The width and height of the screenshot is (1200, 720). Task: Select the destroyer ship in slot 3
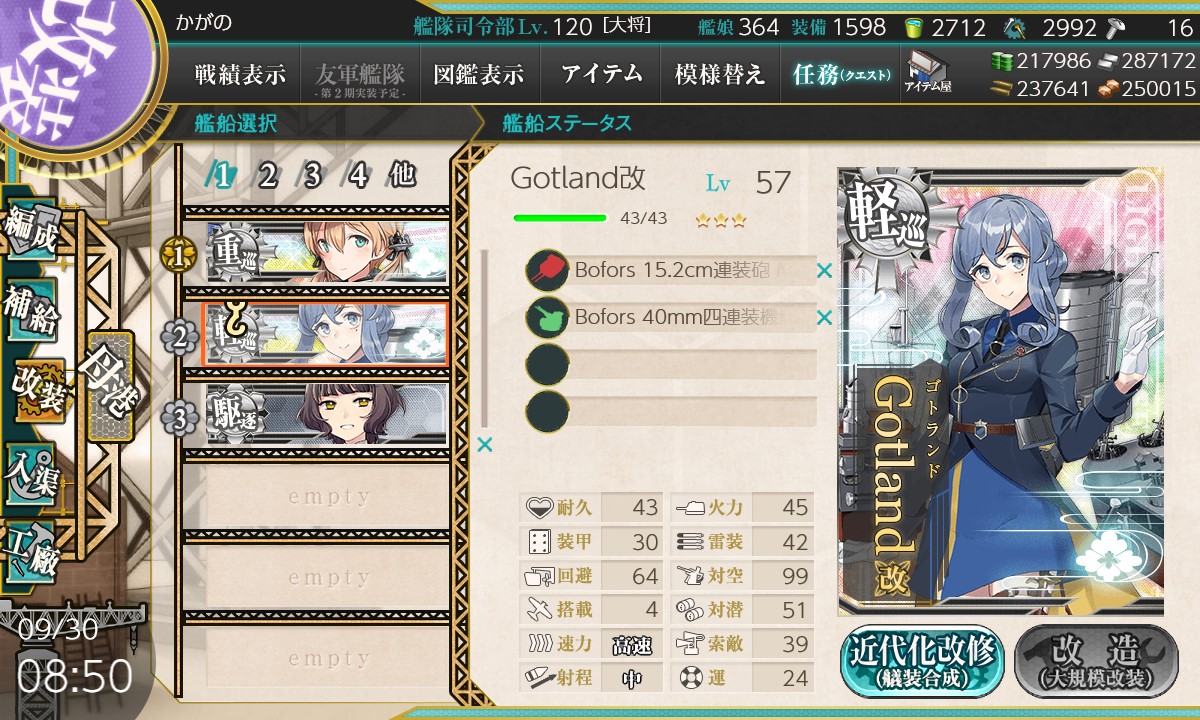[x=327, y=413]
